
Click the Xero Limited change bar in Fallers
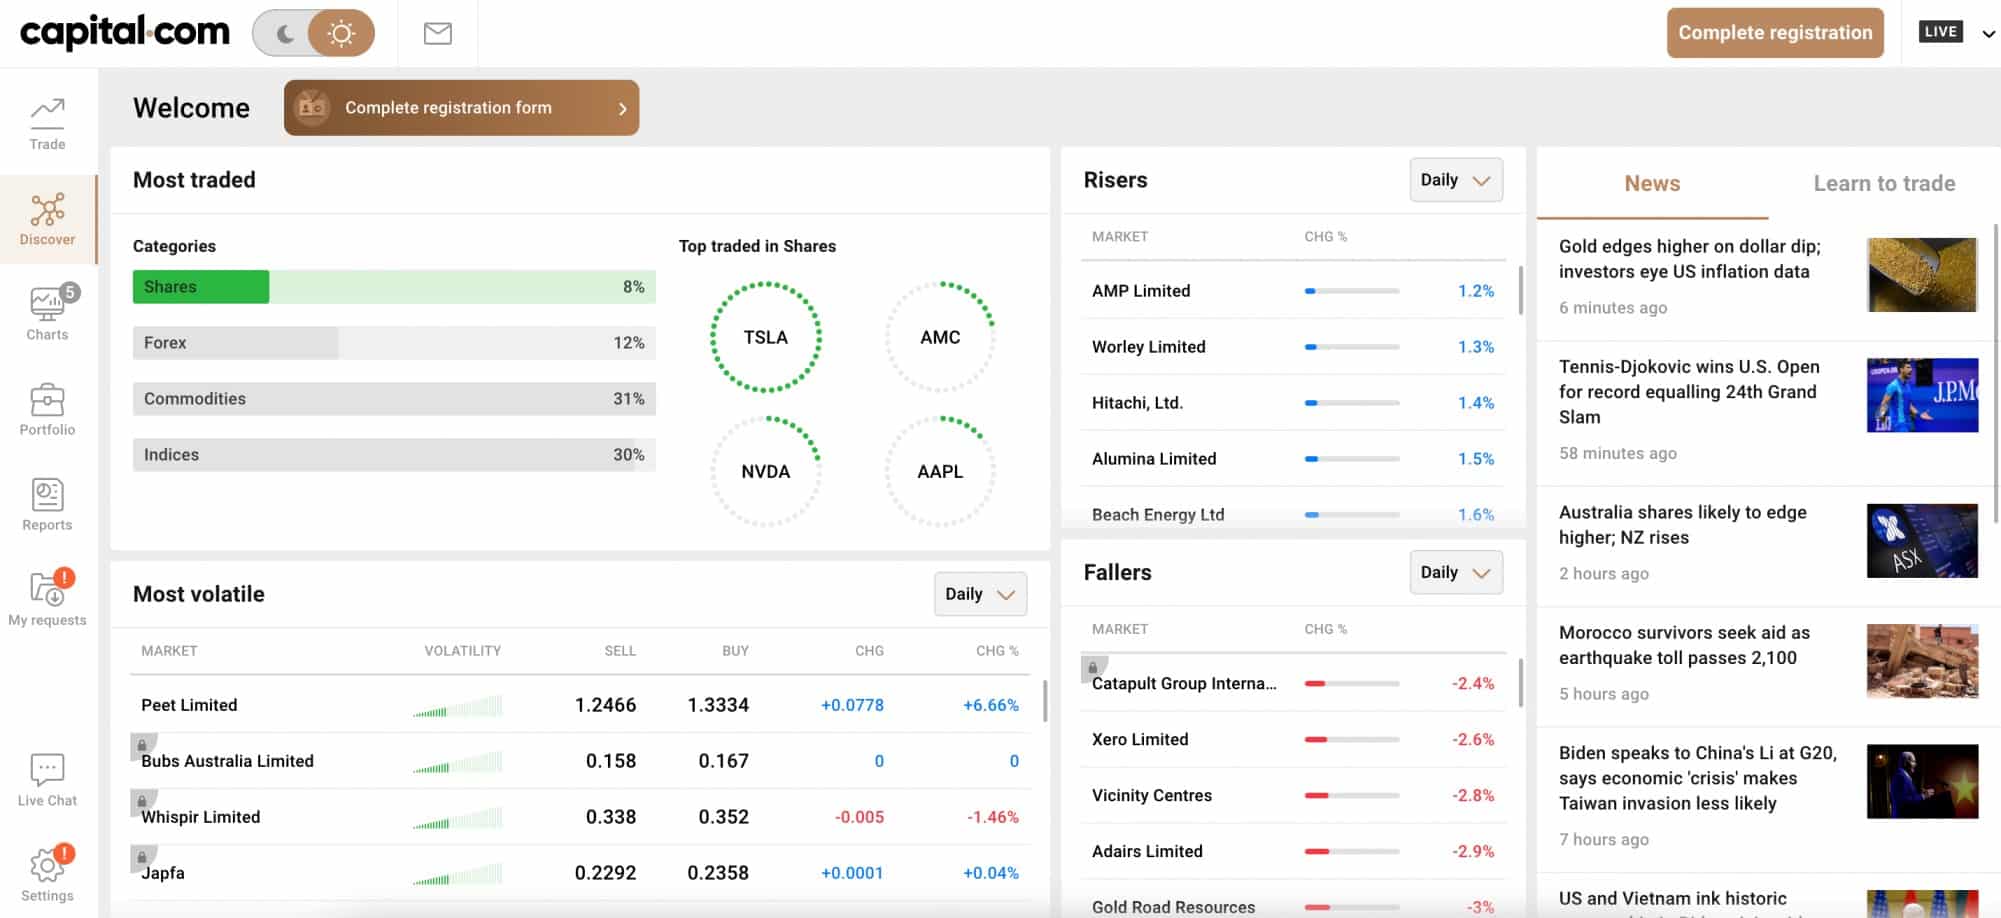coord(1352,740)
